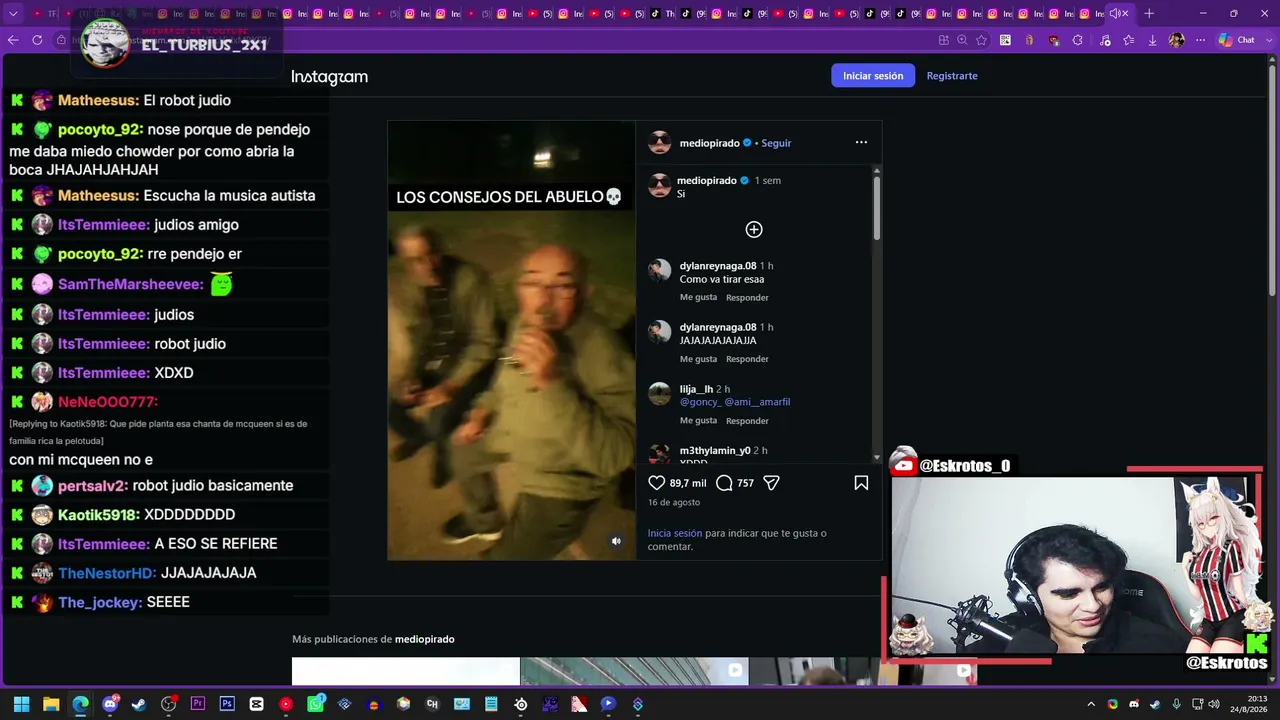Click NeNeOOO777 username in chat
This screenshot has width=1280, height=720.
point(108,402)
